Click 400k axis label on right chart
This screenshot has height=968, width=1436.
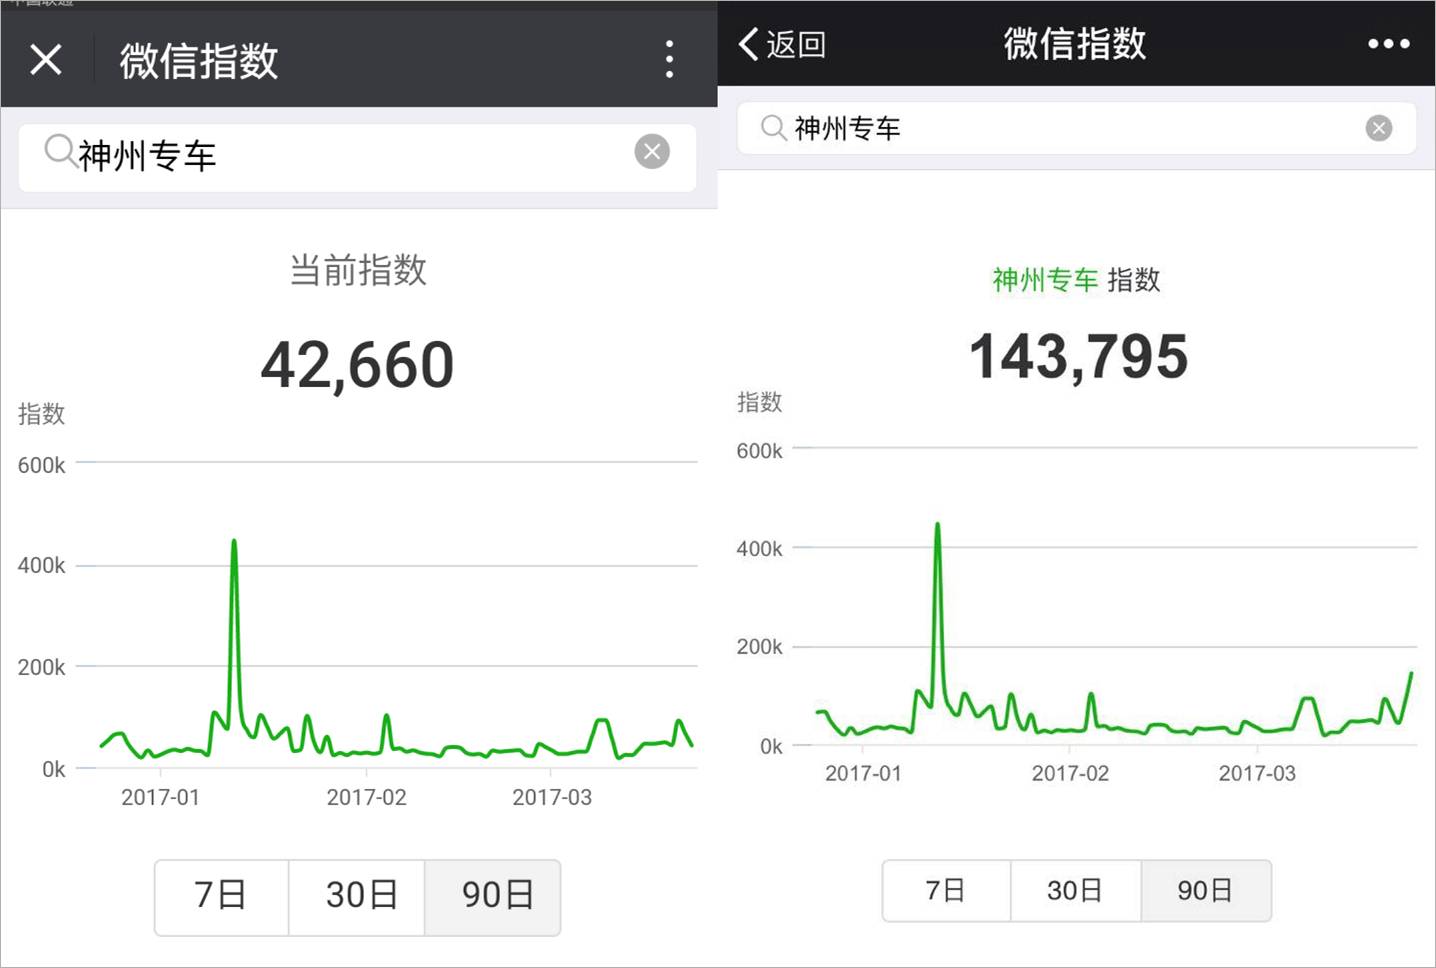[x=759, y=549]
